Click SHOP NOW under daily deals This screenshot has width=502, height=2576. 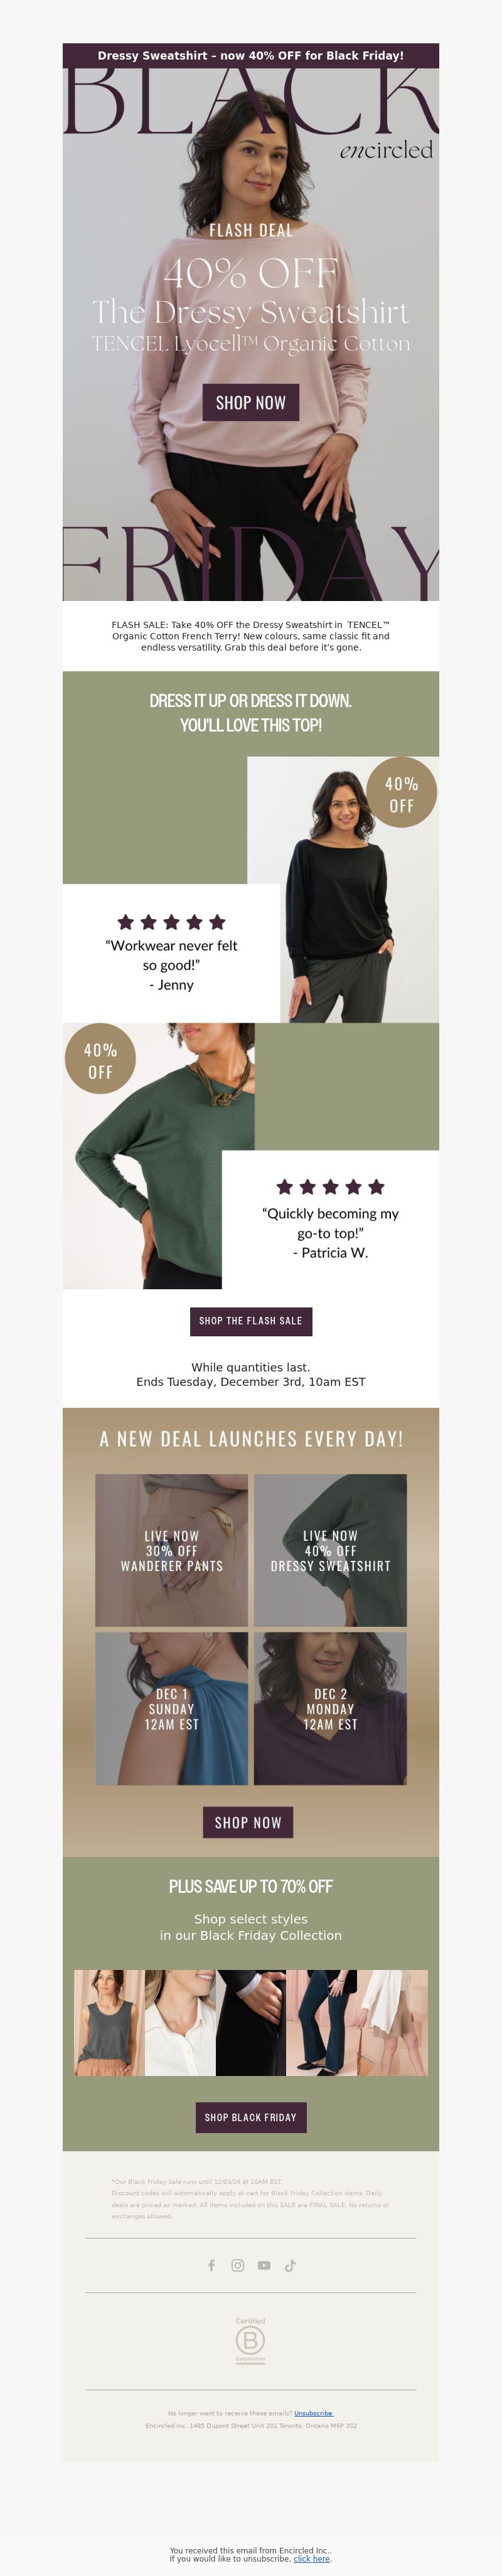248,1822
